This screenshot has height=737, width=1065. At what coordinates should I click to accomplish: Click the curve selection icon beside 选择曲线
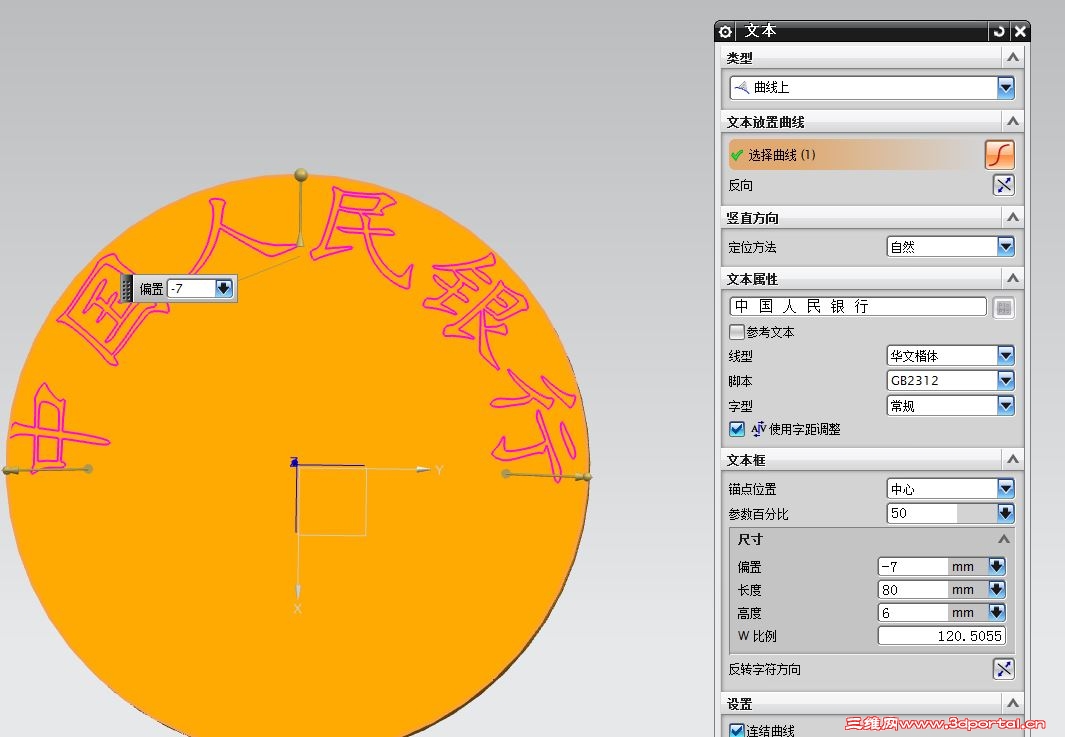click(999, 155)
